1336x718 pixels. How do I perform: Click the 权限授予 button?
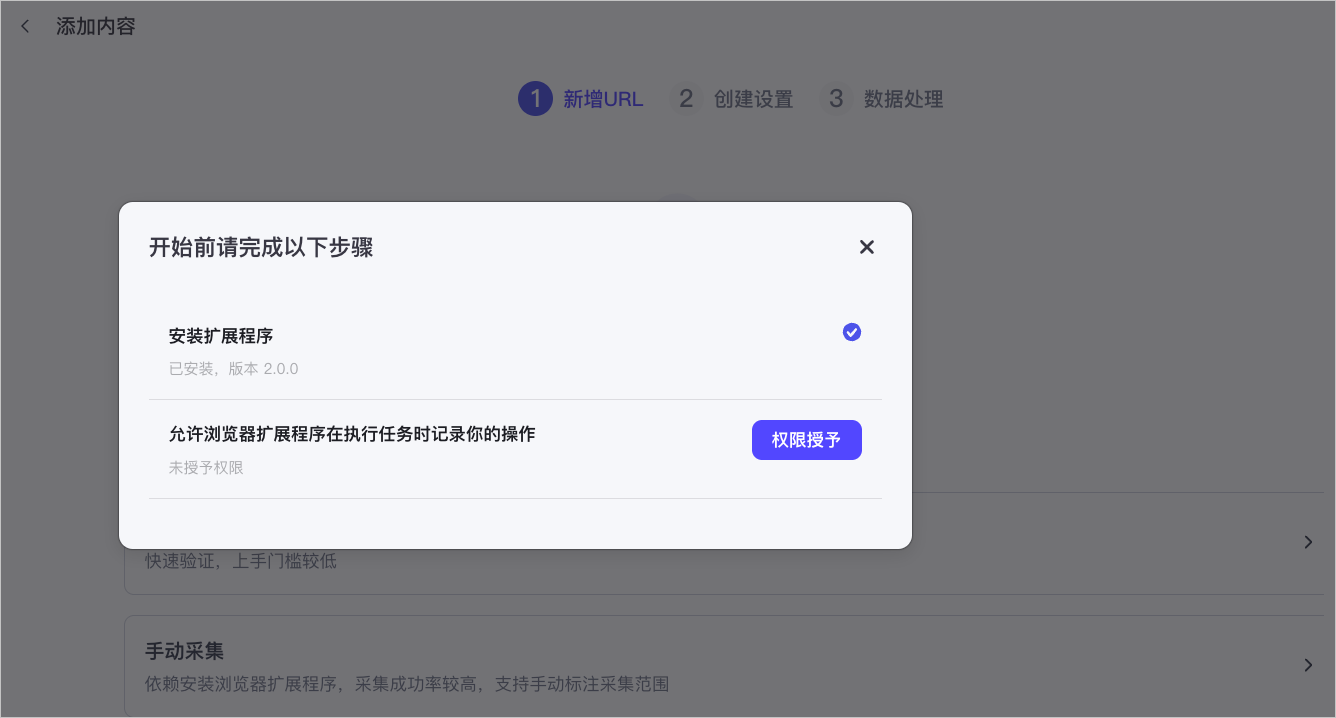[x=807, y=440]
